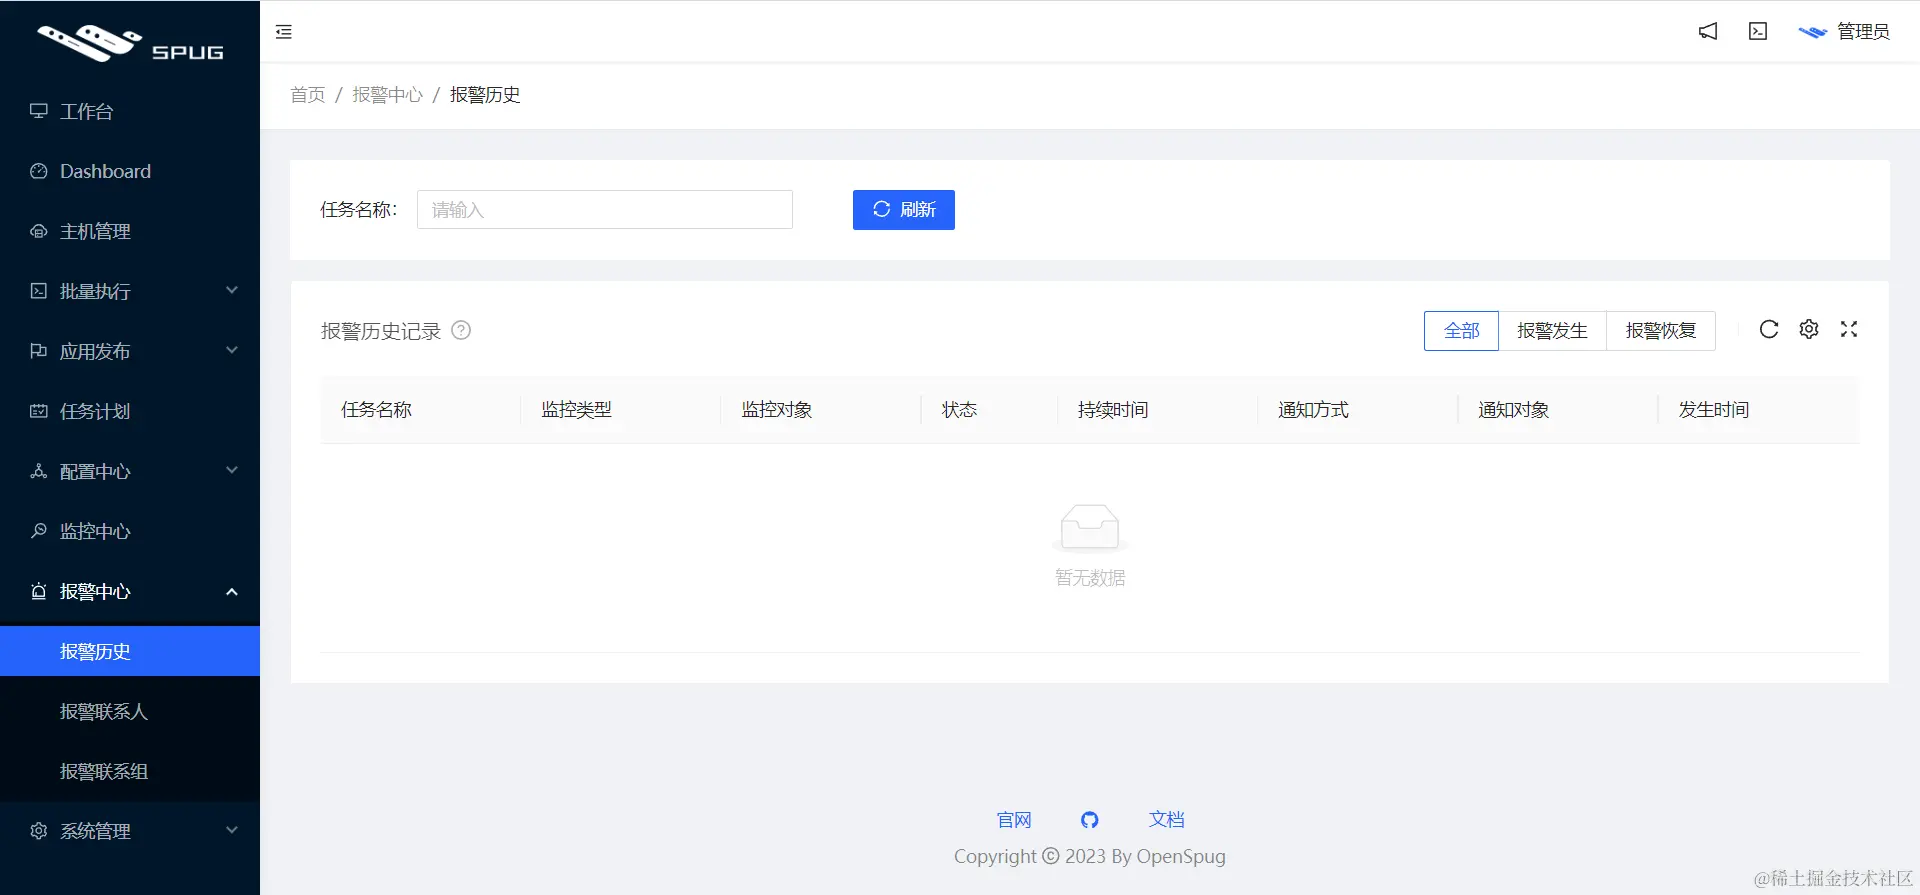Expand the 应用发布 submenu chevron

pyautogui.click(x=232, y=351)
